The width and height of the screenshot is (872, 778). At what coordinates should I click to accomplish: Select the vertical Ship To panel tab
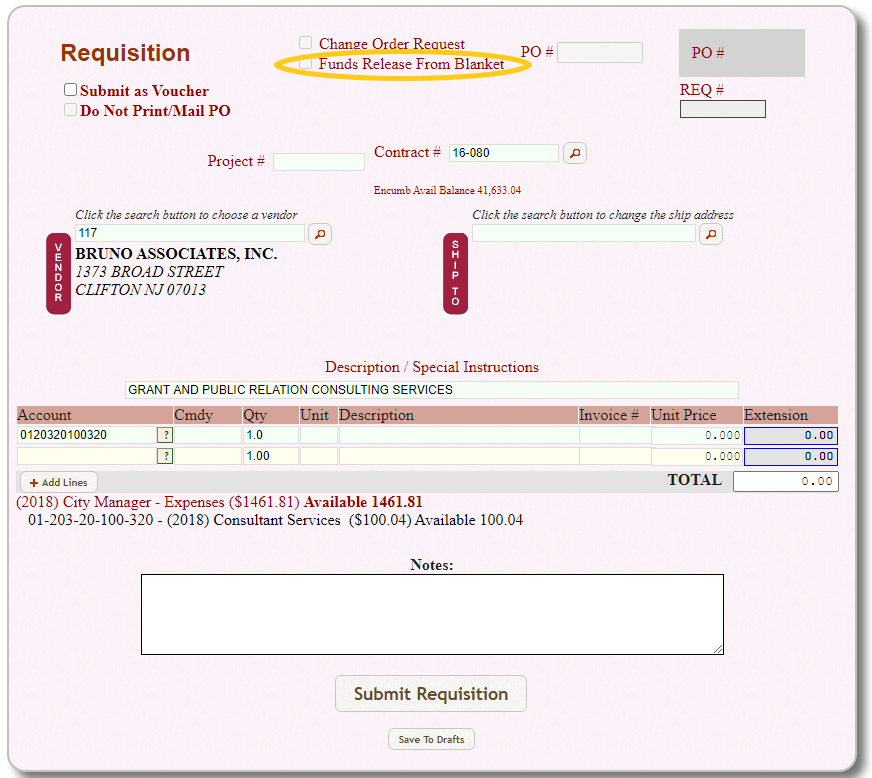click(455, 272)
